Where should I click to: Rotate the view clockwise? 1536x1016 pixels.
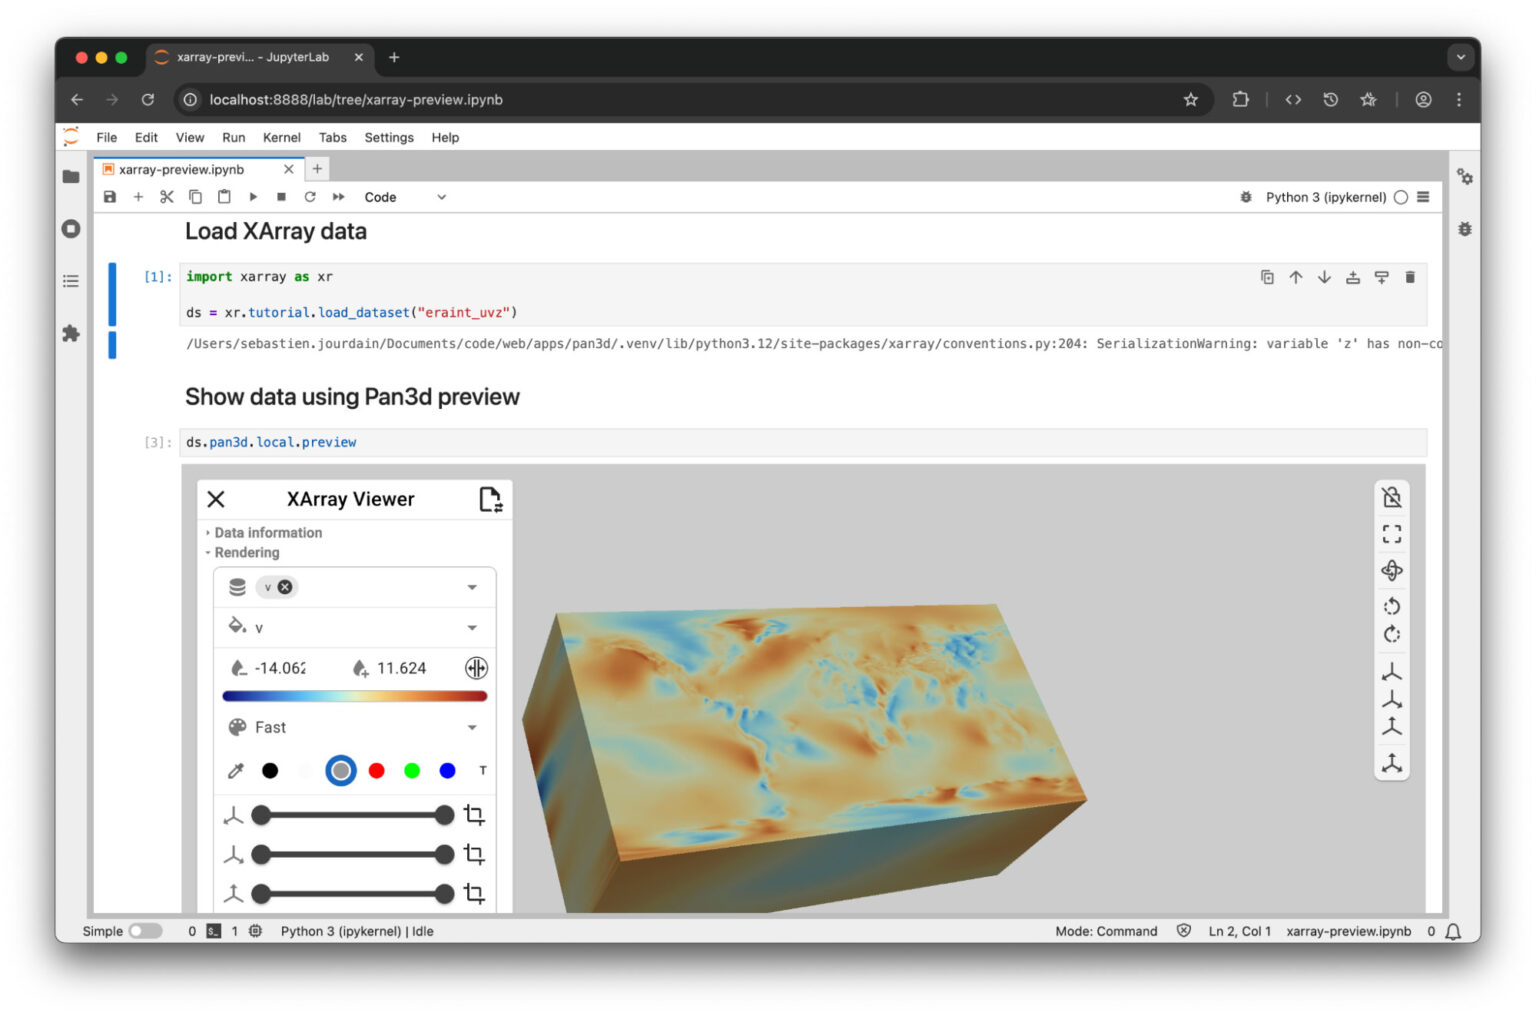click(x=1391, y=634)
